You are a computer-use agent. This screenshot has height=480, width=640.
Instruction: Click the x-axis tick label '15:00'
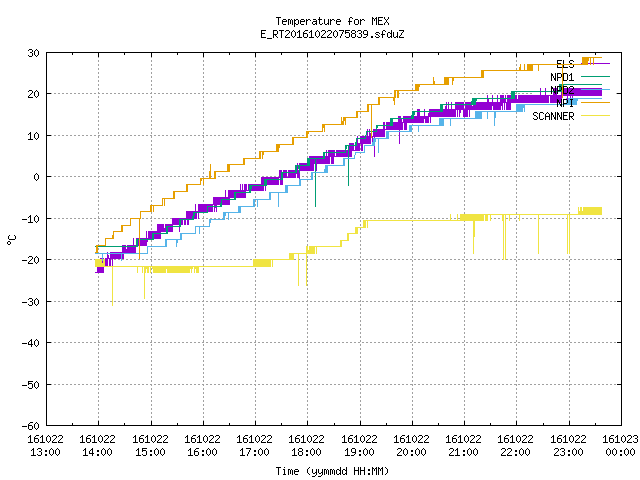[150, 452]
